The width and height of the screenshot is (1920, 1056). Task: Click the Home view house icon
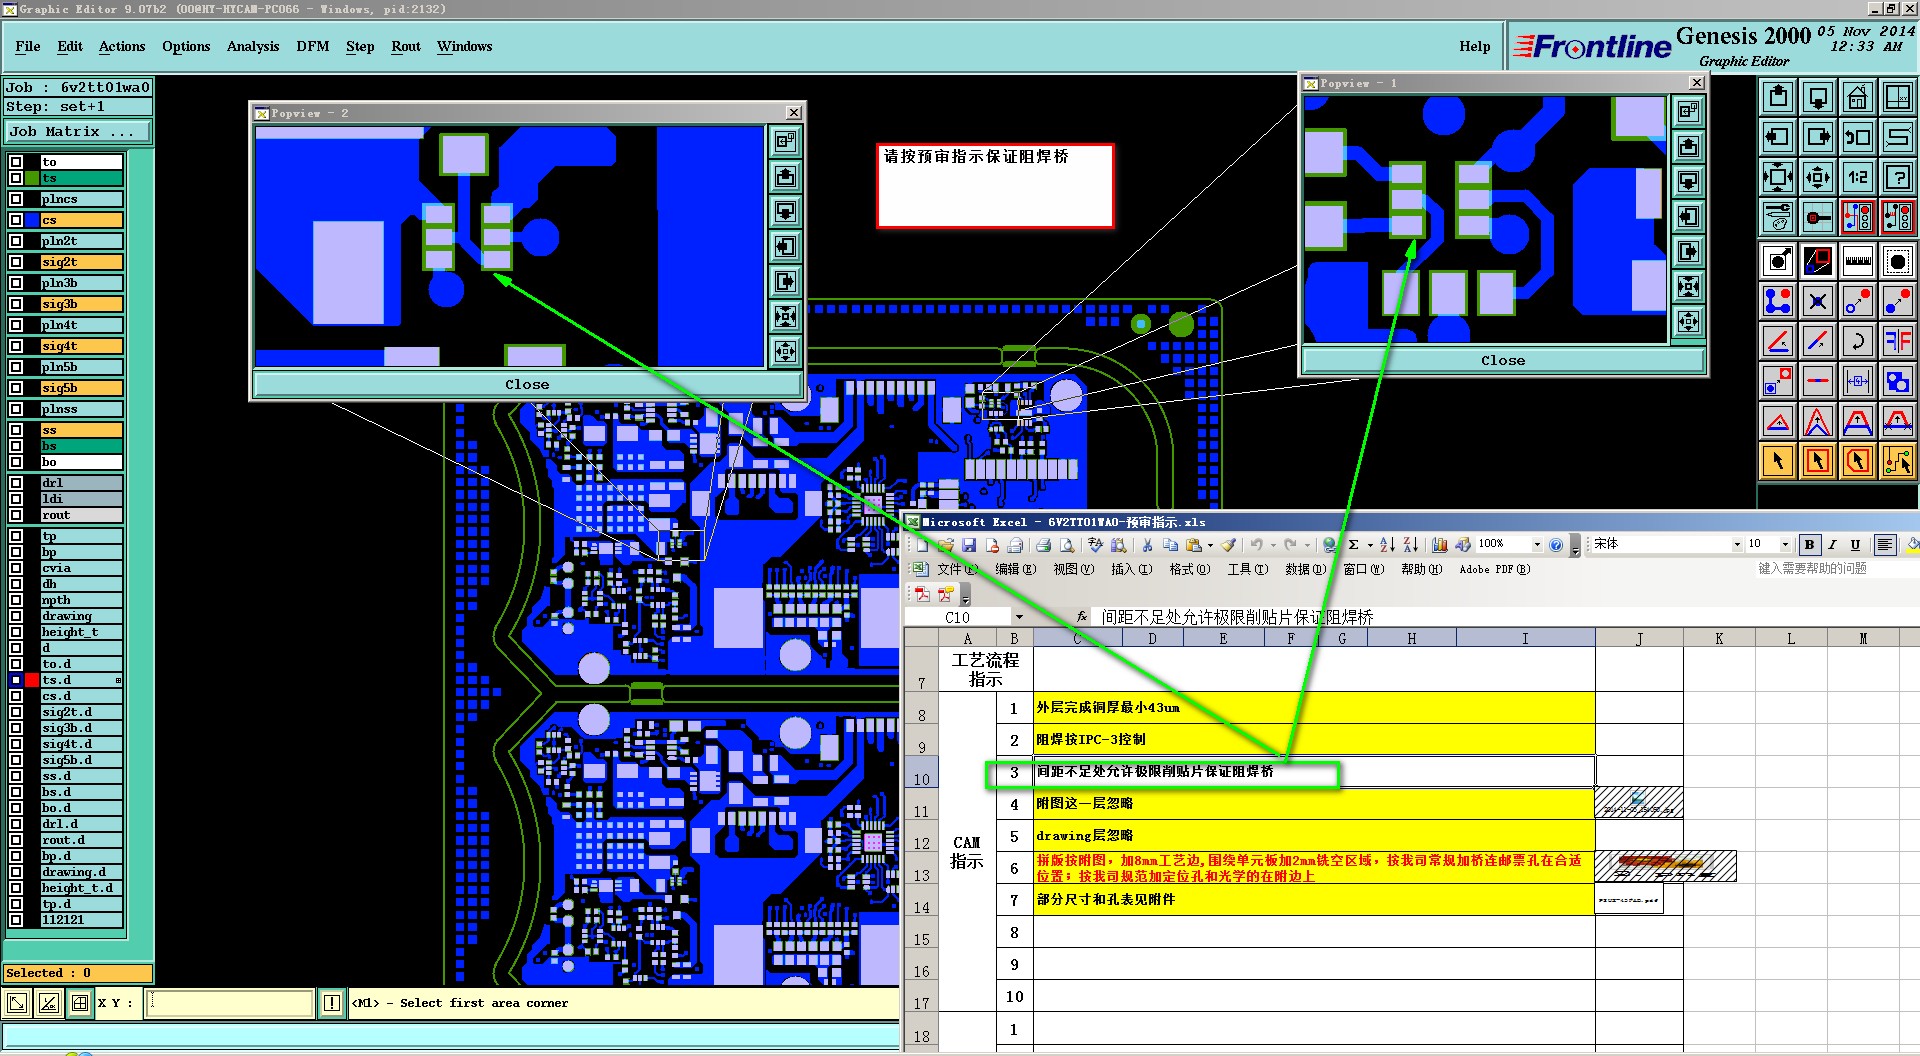(x=1858, y=97)
